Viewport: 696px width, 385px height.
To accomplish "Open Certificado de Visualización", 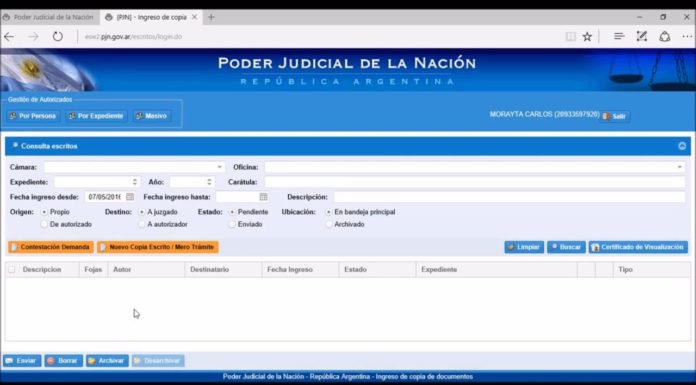I will (638, 247).
